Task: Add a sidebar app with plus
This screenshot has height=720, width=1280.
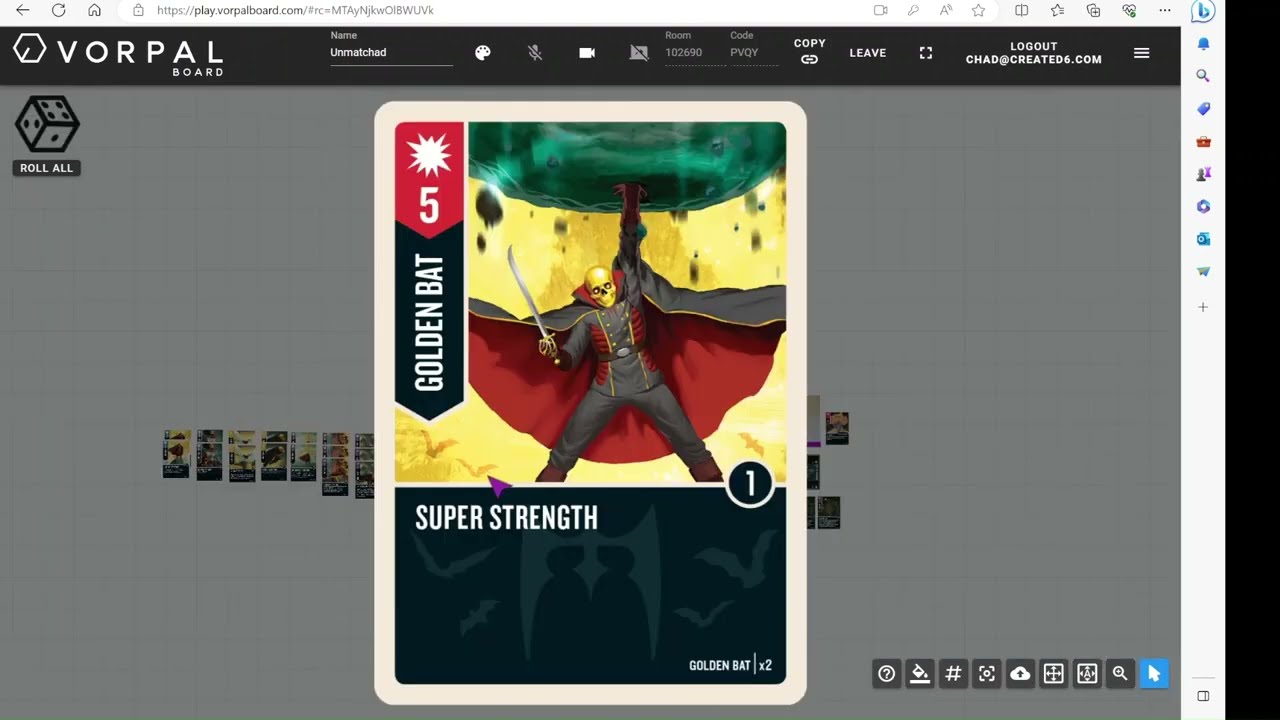Action: pos(1203,307)
